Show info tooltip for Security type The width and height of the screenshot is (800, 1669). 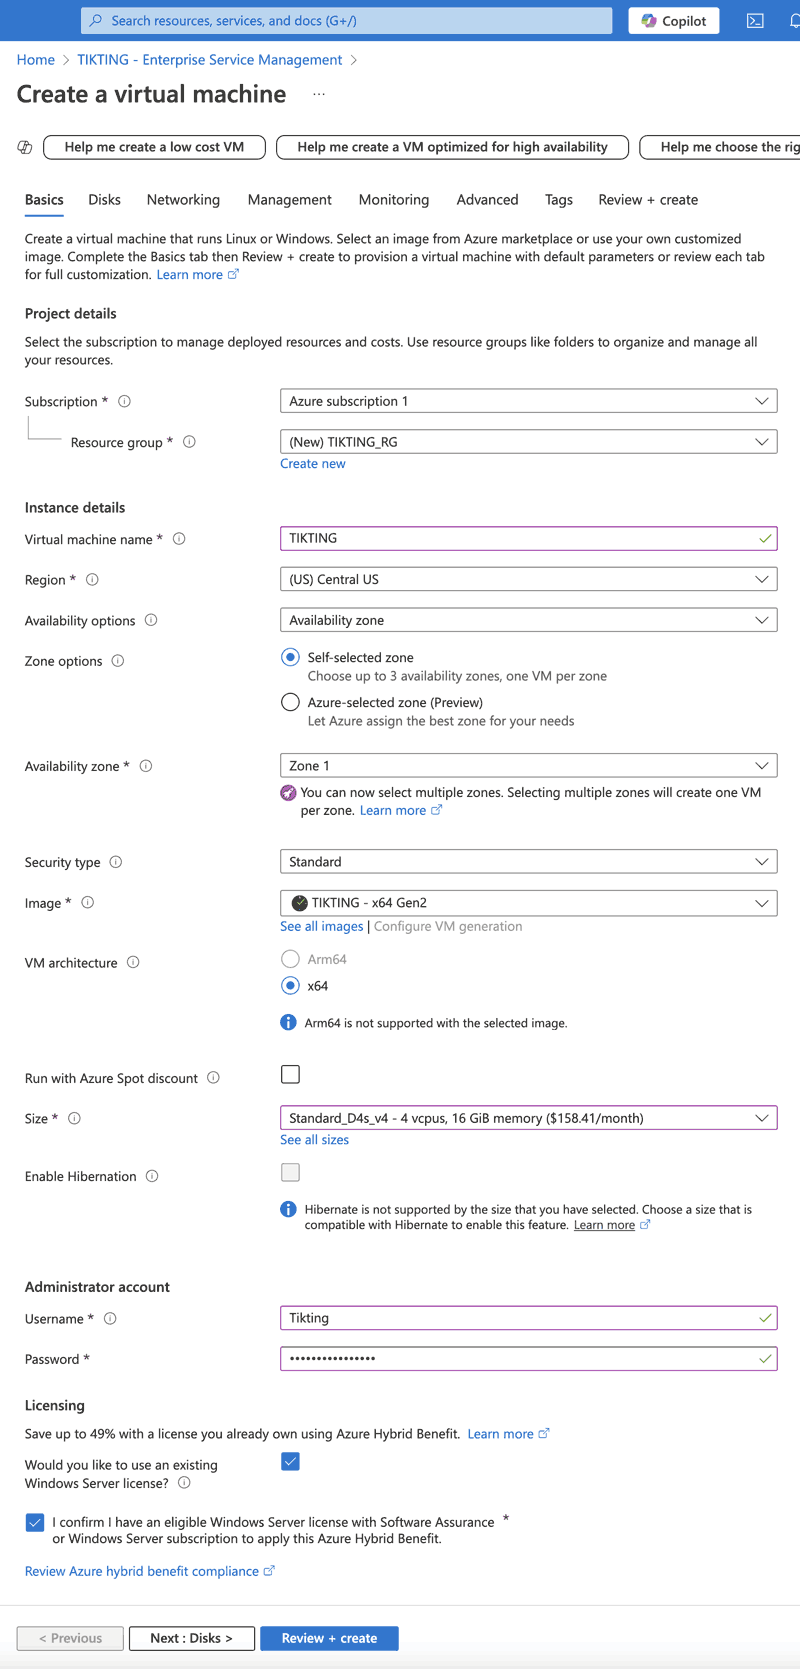(x=116, y=862)
